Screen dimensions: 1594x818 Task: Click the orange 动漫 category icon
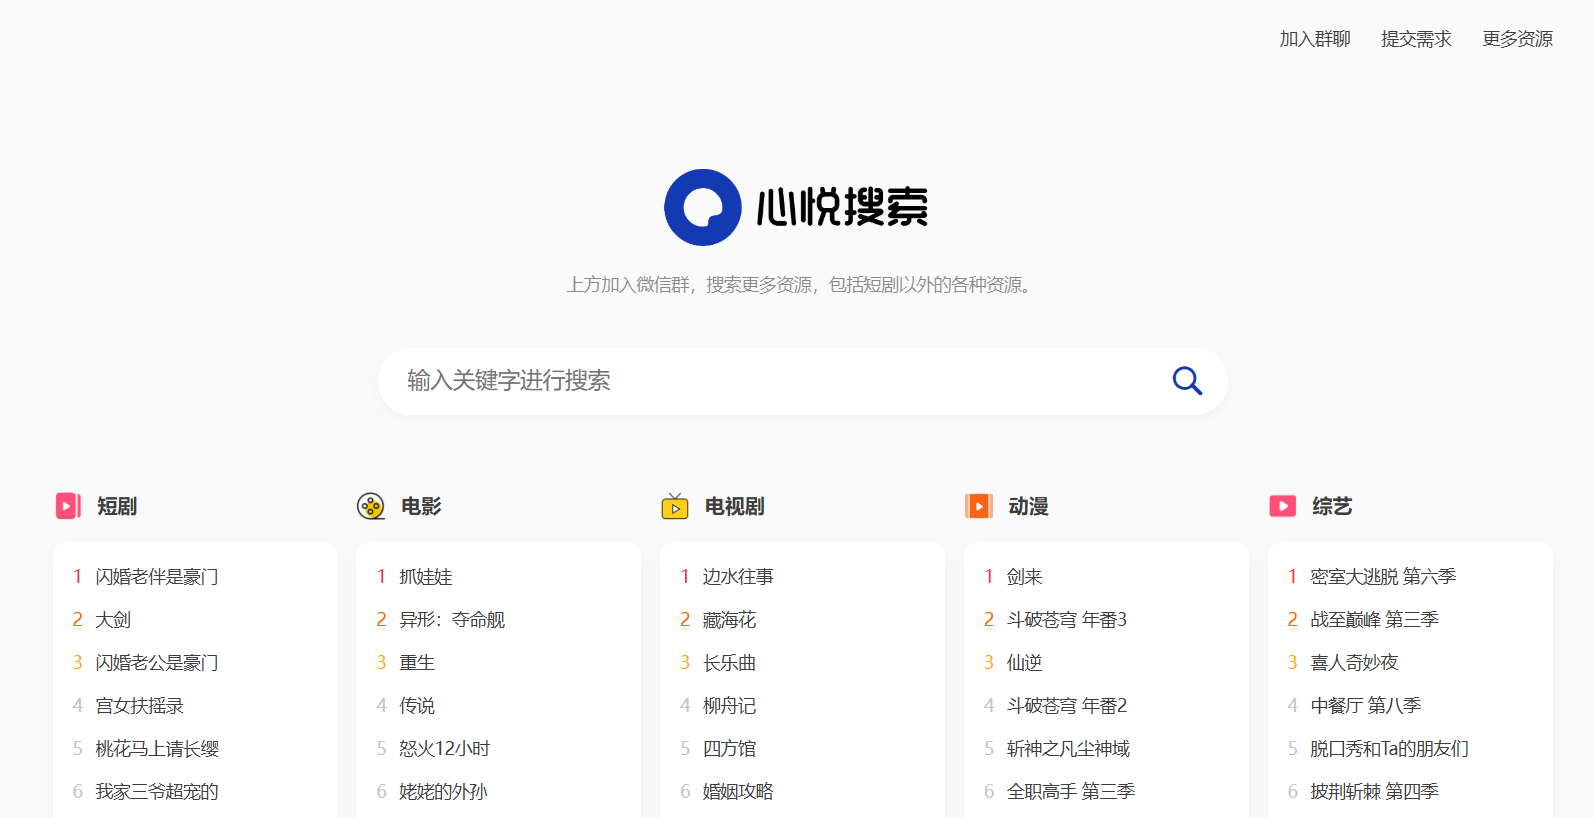[x=979, y=506]
